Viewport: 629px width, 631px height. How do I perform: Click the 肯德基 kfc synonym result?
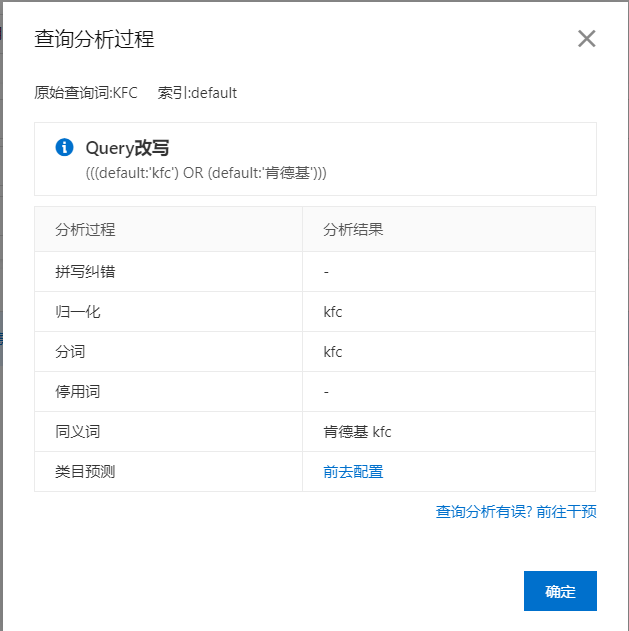click(x=357, y=432)
